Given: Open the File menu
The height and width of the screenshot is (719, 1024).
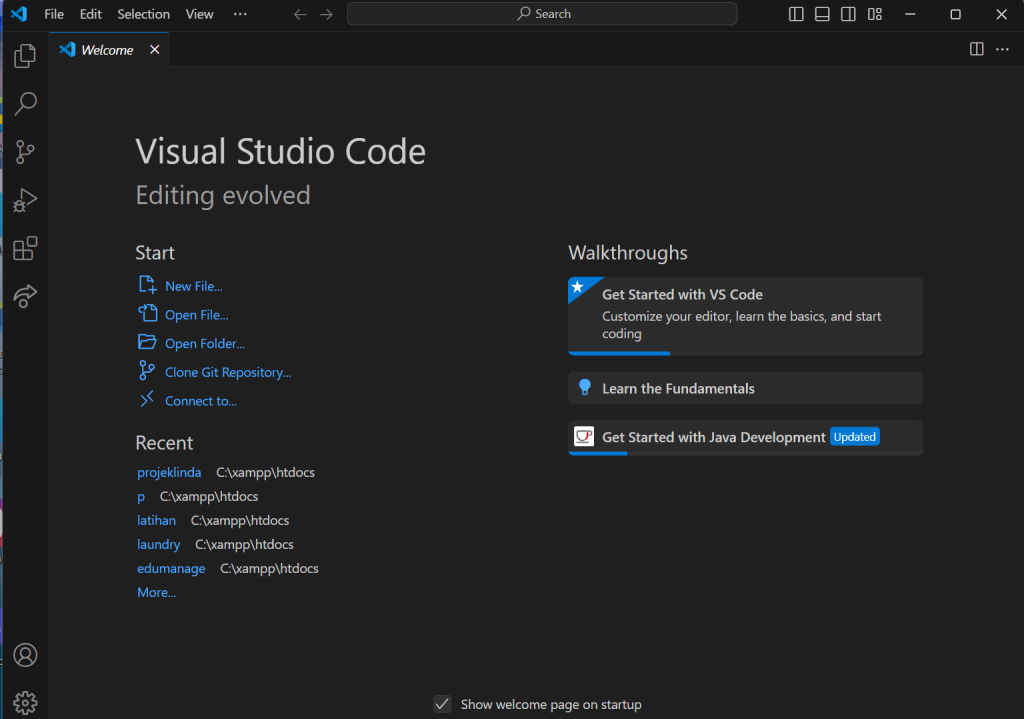Looking at the screenshot, I should [x=54, y=14].
